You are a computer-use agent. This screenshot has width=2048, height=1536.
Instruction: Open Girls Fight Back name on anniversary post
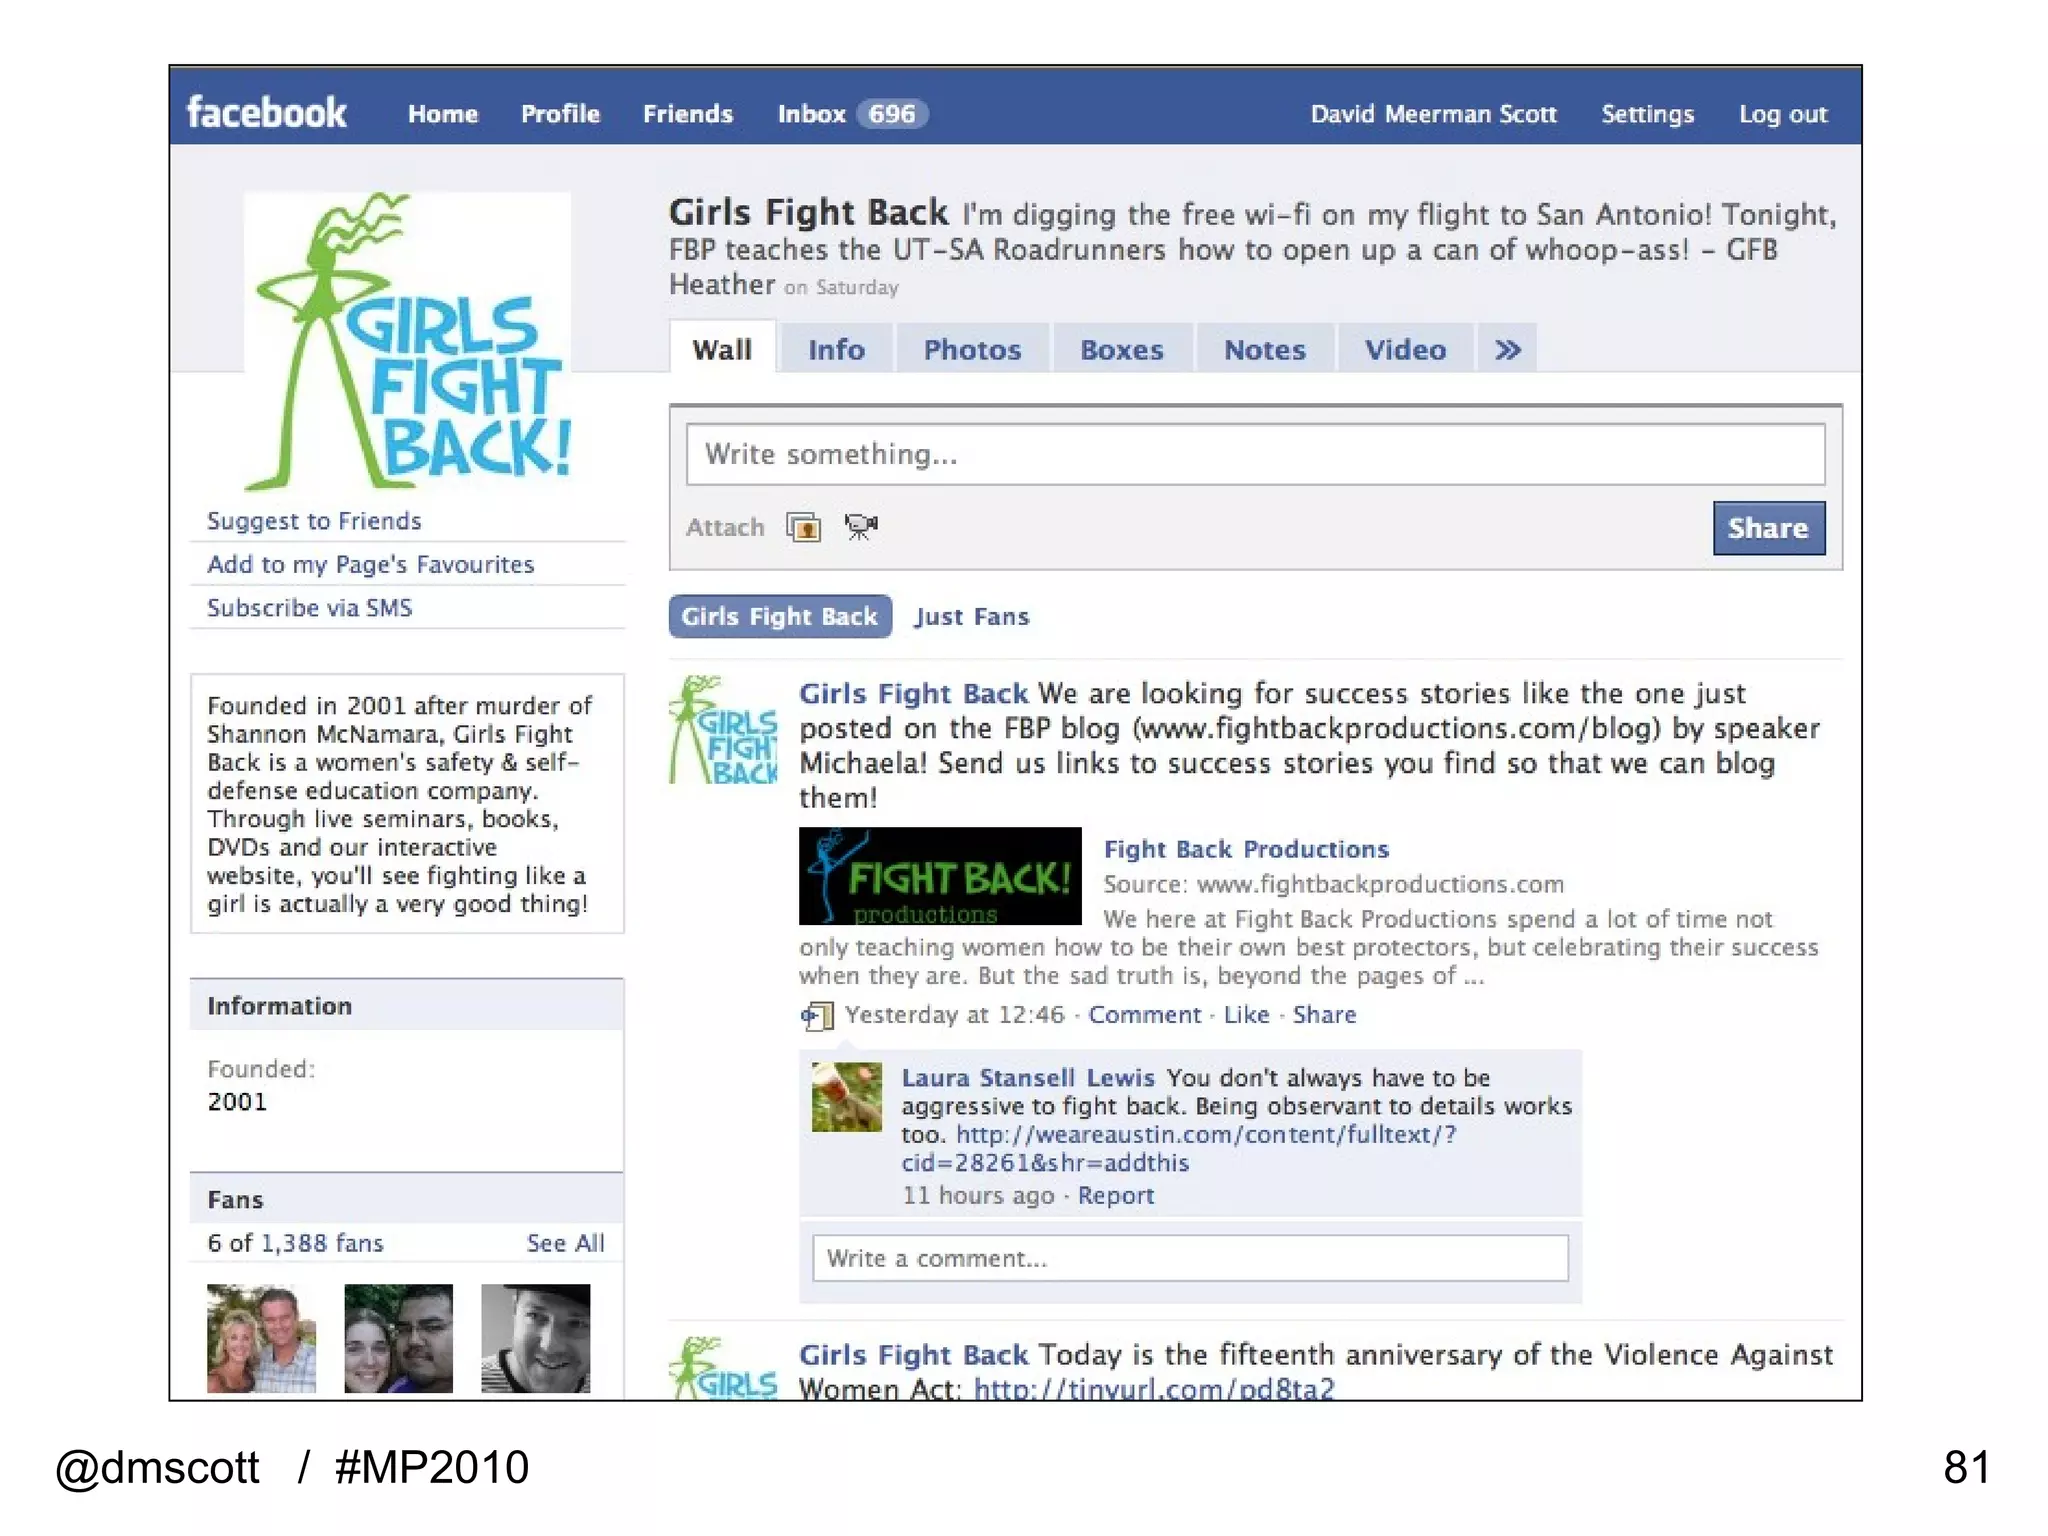(x=913, y=1355)
